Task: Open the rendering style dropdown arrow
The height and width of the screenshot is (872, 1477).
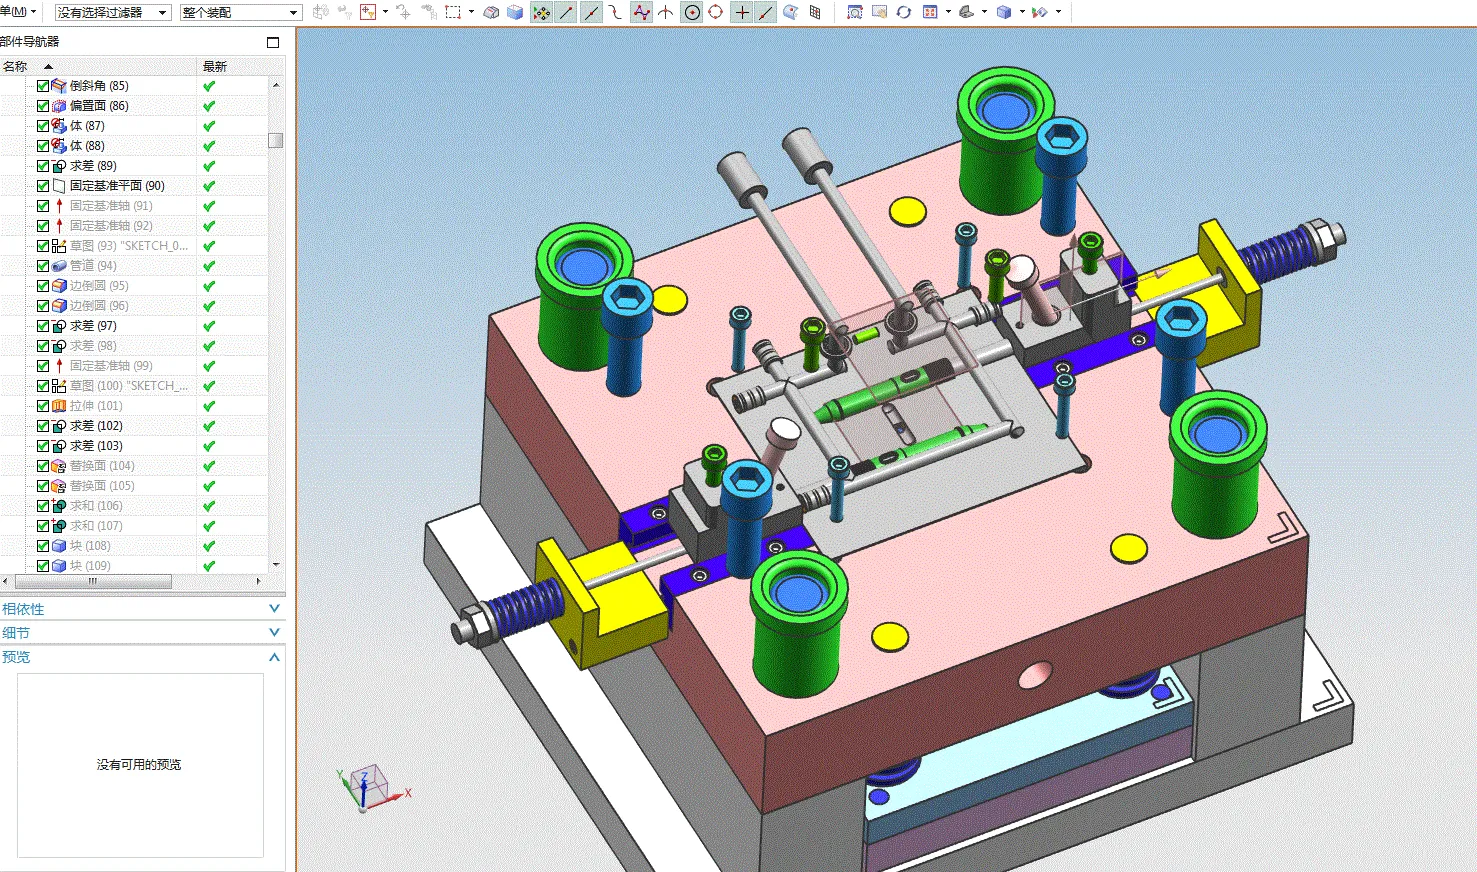Action: [x=985, y=12]
